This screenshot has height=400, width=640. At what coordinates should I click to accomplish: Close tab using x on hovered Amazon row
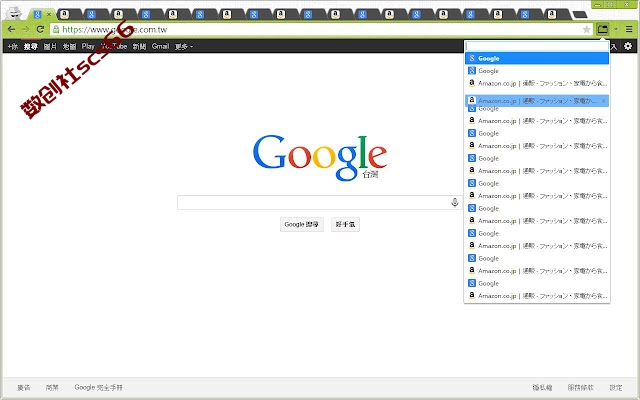(x=603, y=101)
